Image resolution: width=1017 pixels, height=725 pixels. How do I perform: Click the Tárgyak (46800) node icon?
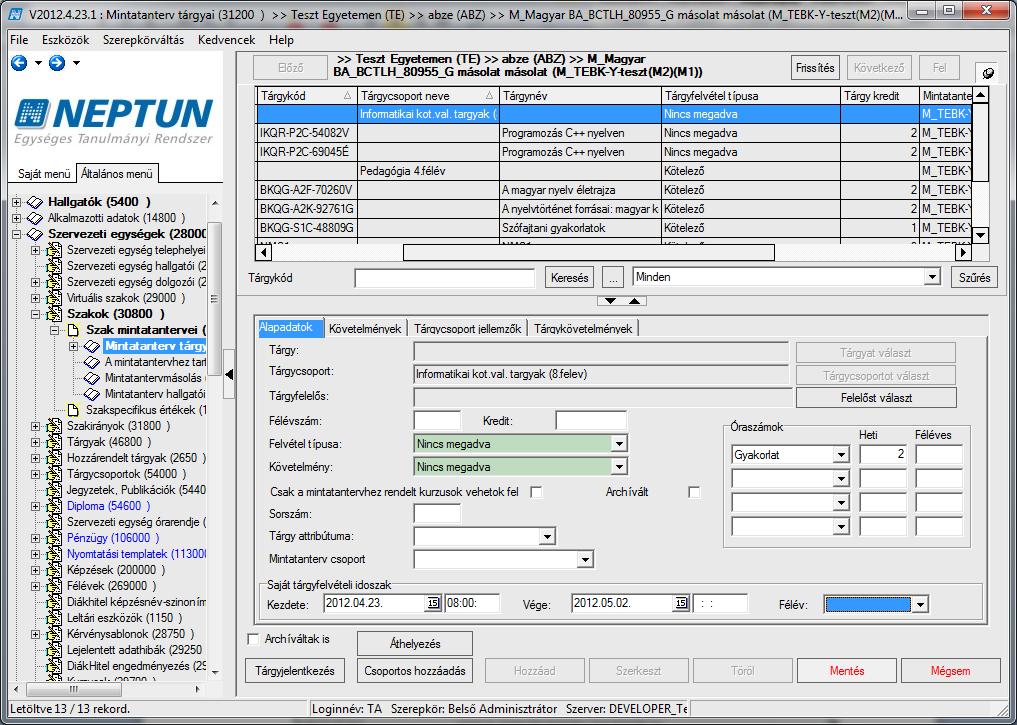(55, 442)
